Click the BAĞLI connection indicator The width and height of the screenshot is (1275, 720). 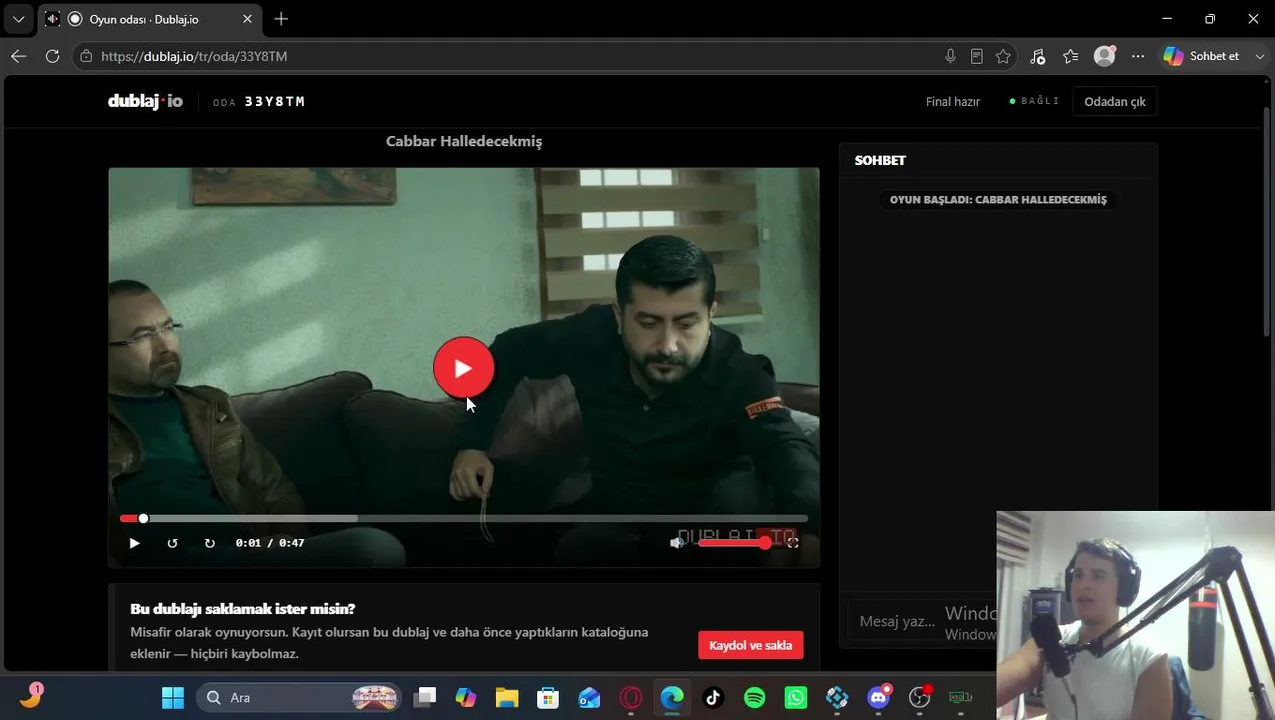coord(1034,101)
